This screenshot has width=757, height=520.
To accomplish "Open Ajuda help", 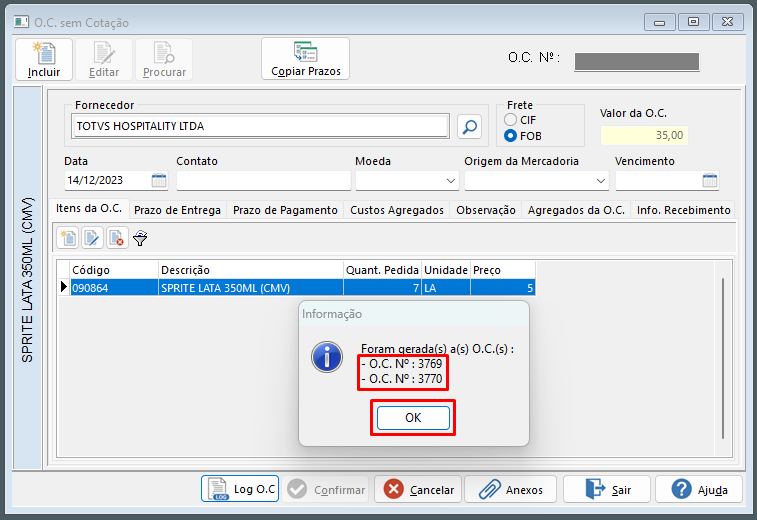I will 699,489.
